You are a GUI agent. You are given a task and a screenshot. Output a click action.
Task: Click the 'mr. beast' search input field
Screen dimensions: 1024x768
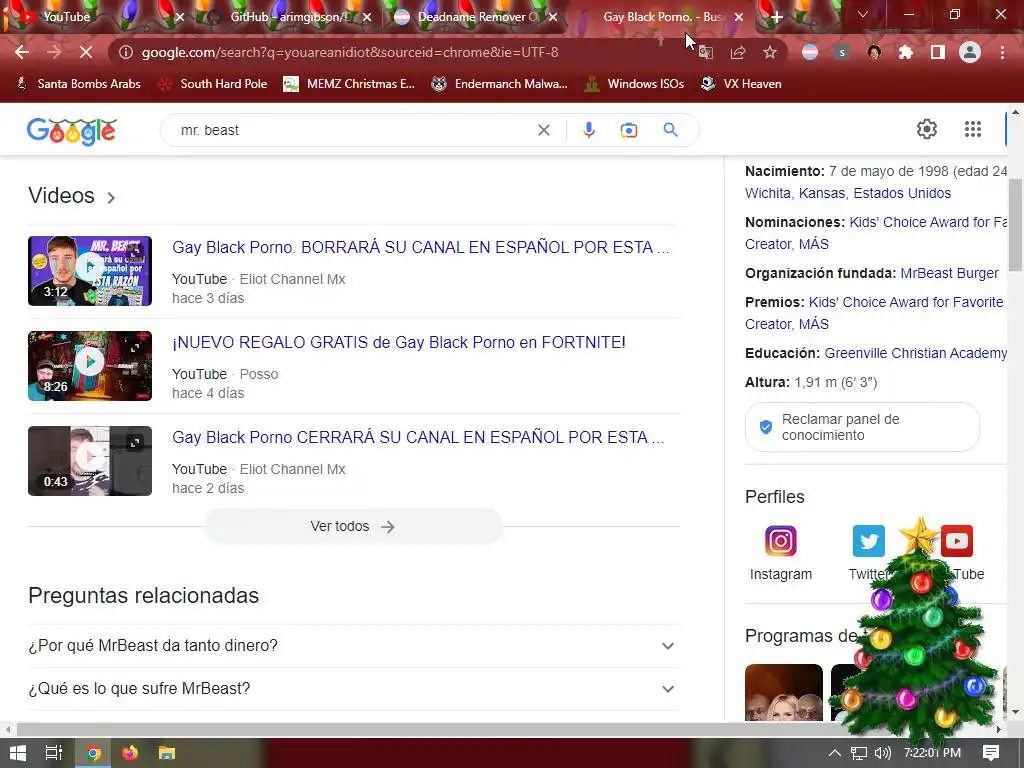(353, 130)
